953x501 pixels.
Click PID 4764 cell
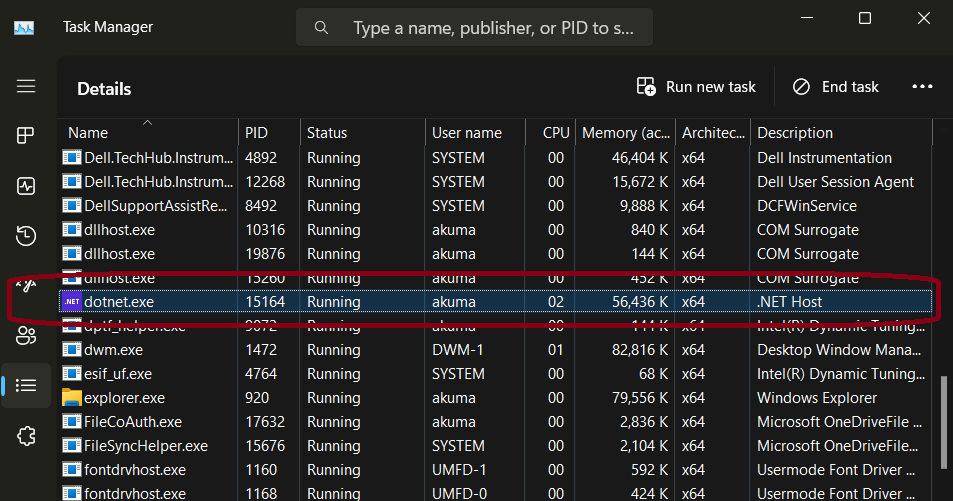[x=261, y=373]
